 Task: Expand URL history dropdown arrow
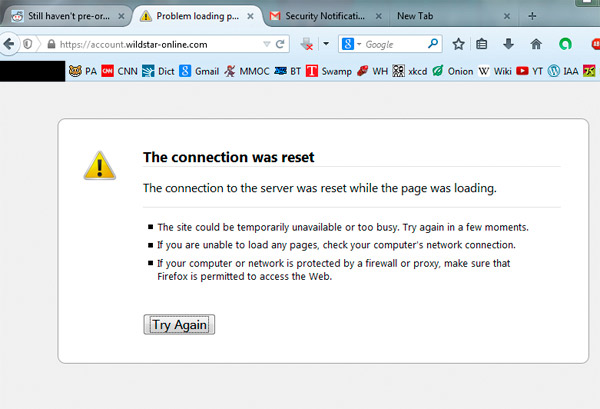tap(265, 44)
